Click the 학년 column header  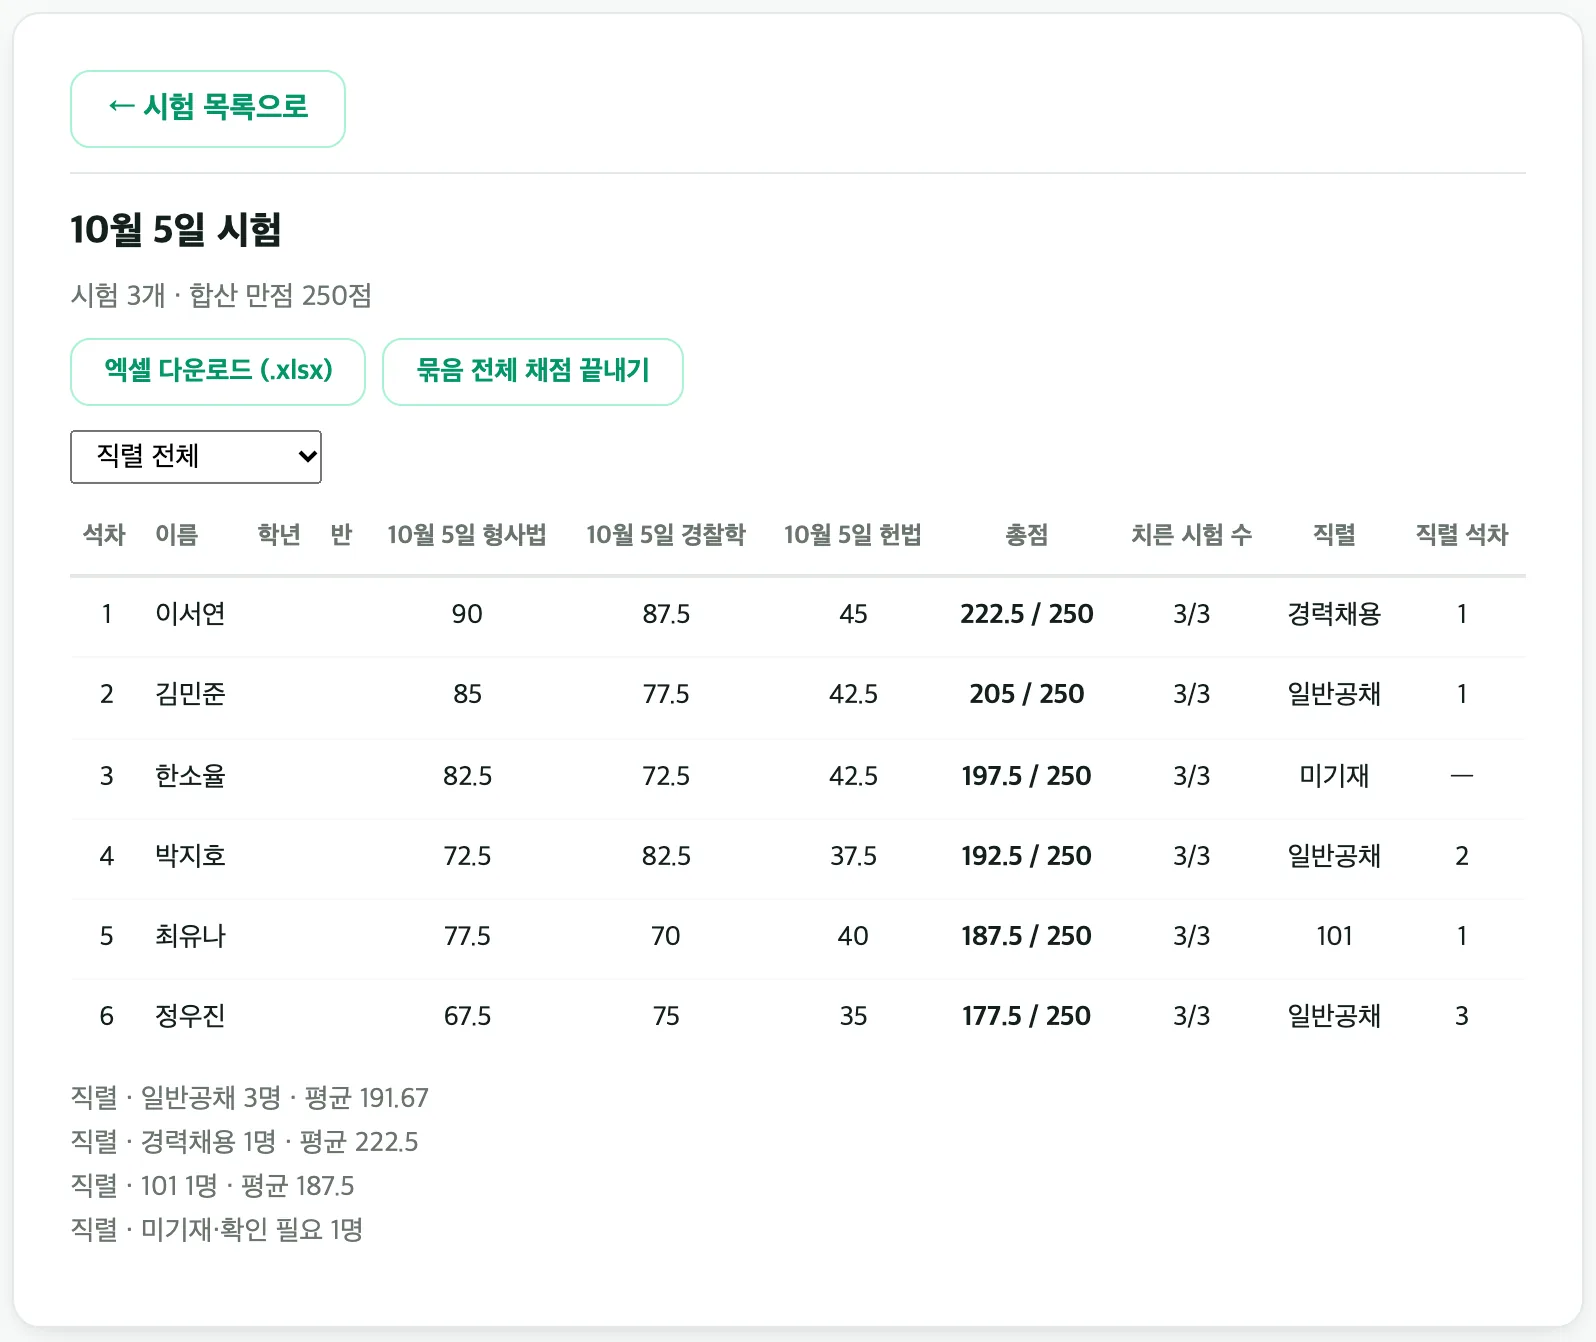[279, 535]
